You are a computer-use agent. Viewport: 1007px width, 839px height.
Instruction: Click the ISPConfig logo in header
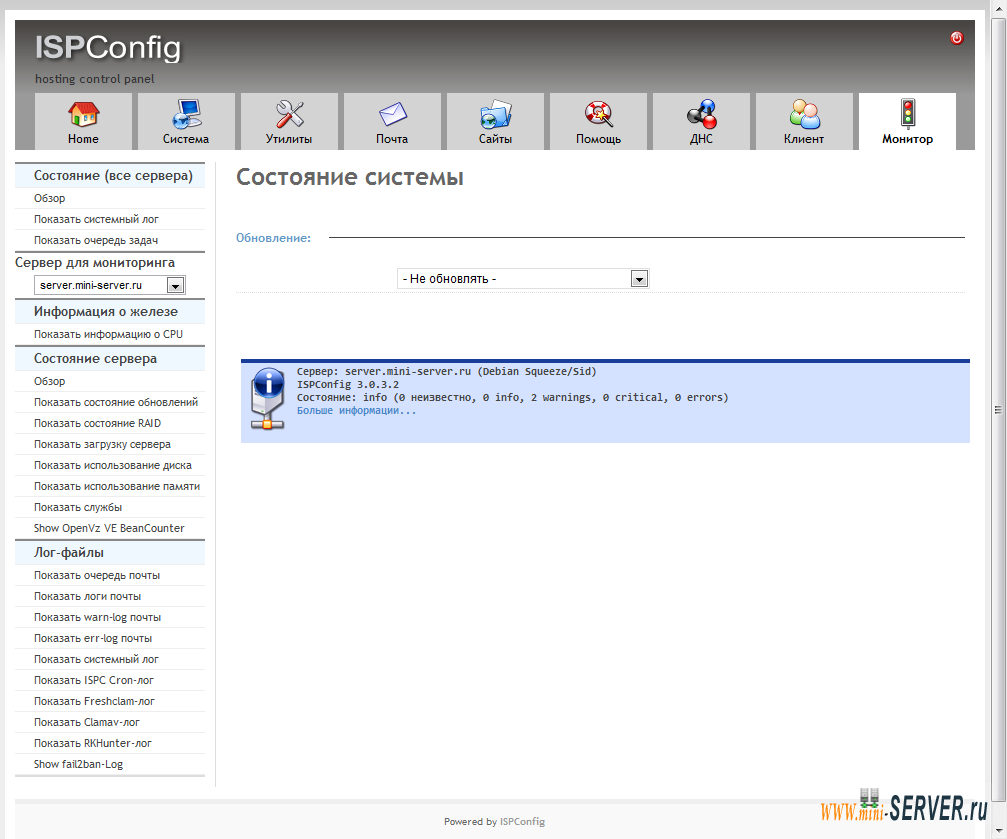pyautogui.click(x=108, y=48)
